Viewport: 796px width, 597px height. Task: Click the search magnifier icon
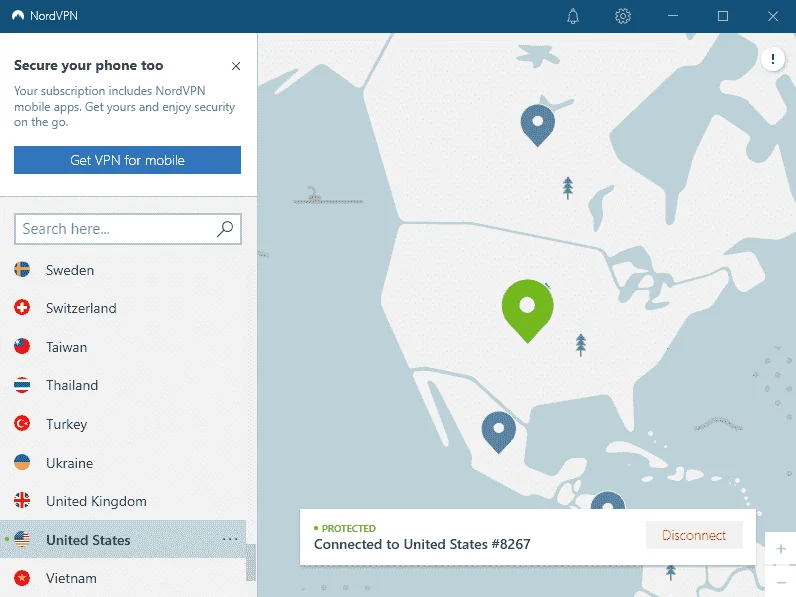[x=225, y=229]
